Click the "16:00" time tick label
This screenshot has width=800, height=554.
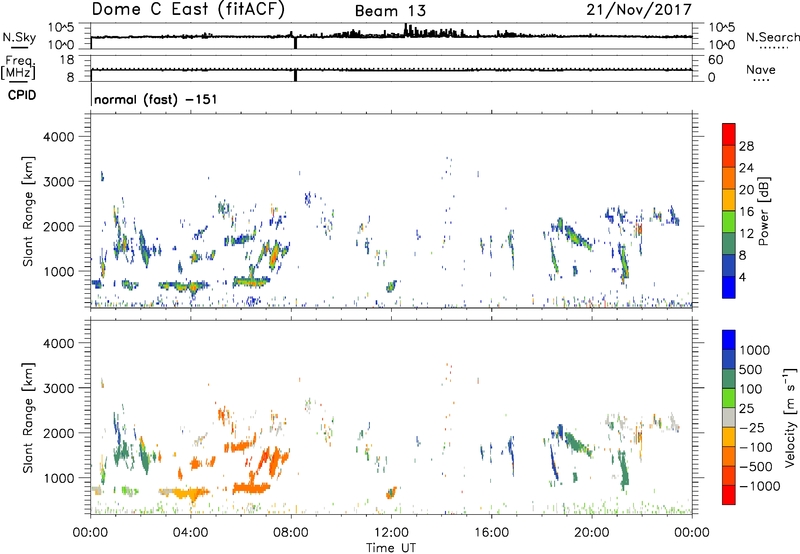(491, 533)
